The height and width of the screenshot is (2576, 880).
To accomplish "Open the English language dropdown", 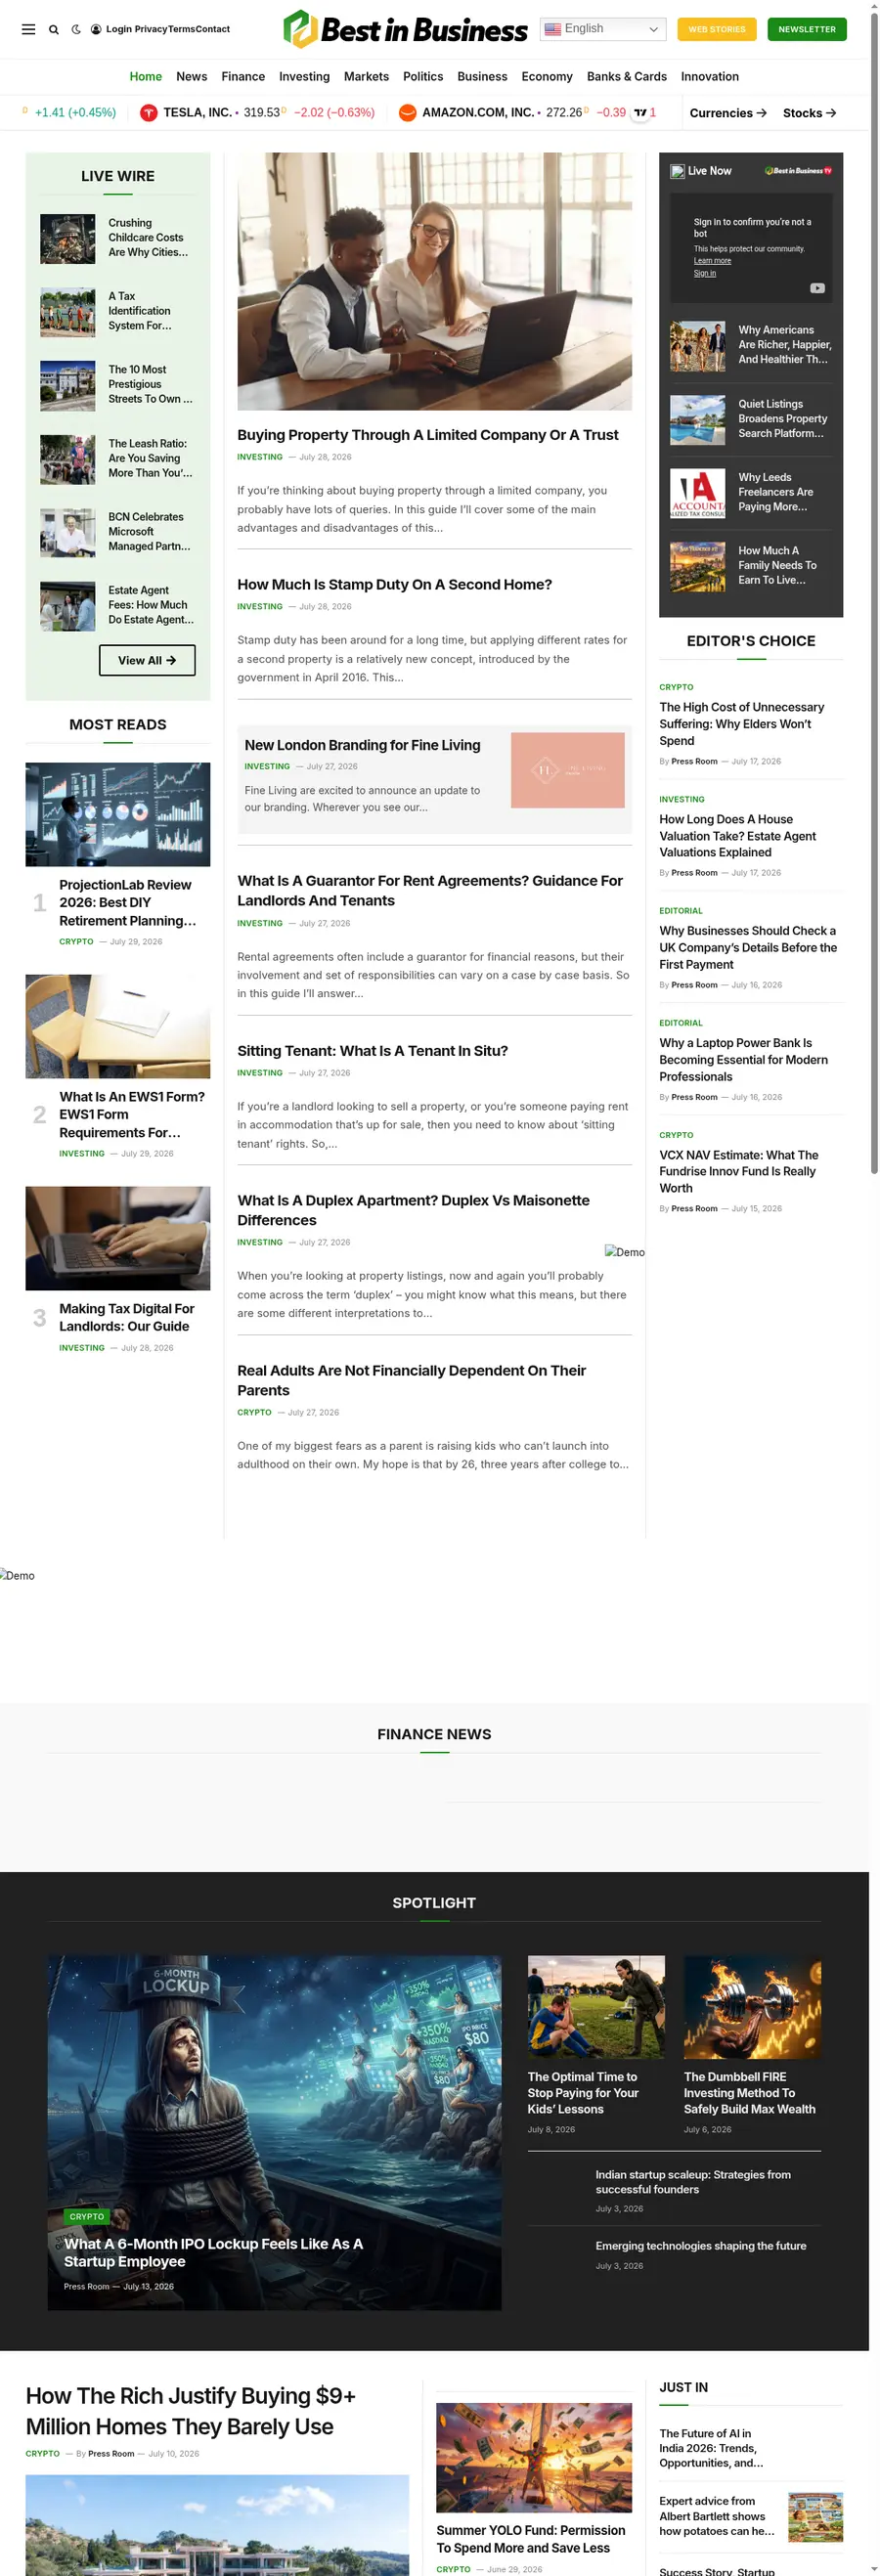I will coord(603,29).
